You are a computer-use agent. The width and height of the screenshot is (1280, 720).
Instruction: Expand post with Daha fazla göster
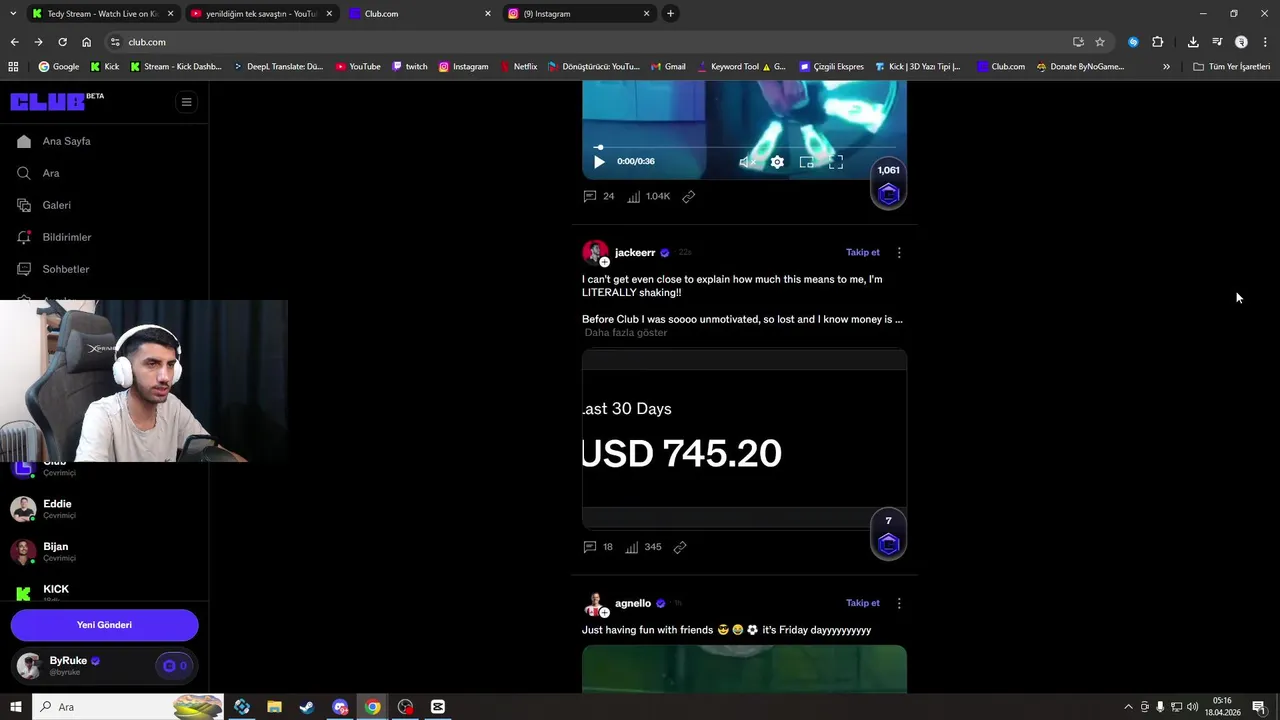click(x=625, y=333)
